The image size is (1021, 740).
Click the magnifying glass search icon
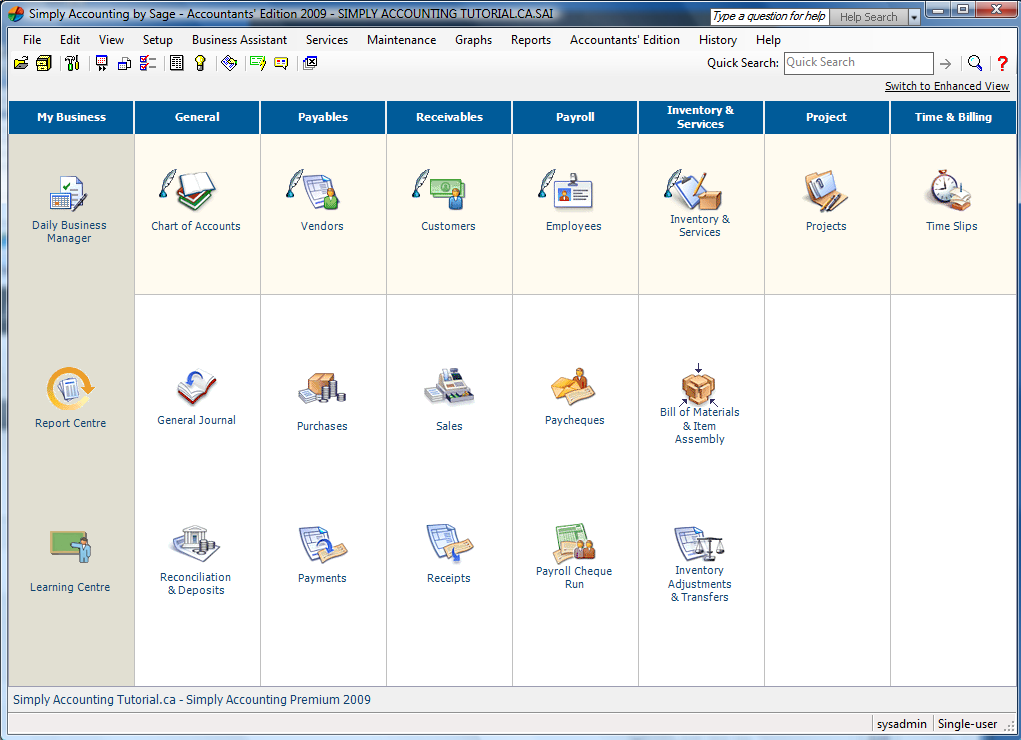[975, 63]
